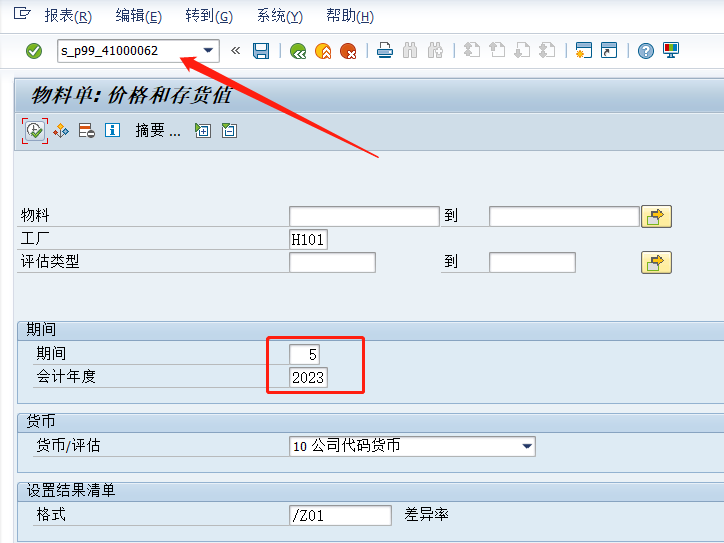
Task: Open the command field history dropdown arrow
Action: click(x=208, y=50)
